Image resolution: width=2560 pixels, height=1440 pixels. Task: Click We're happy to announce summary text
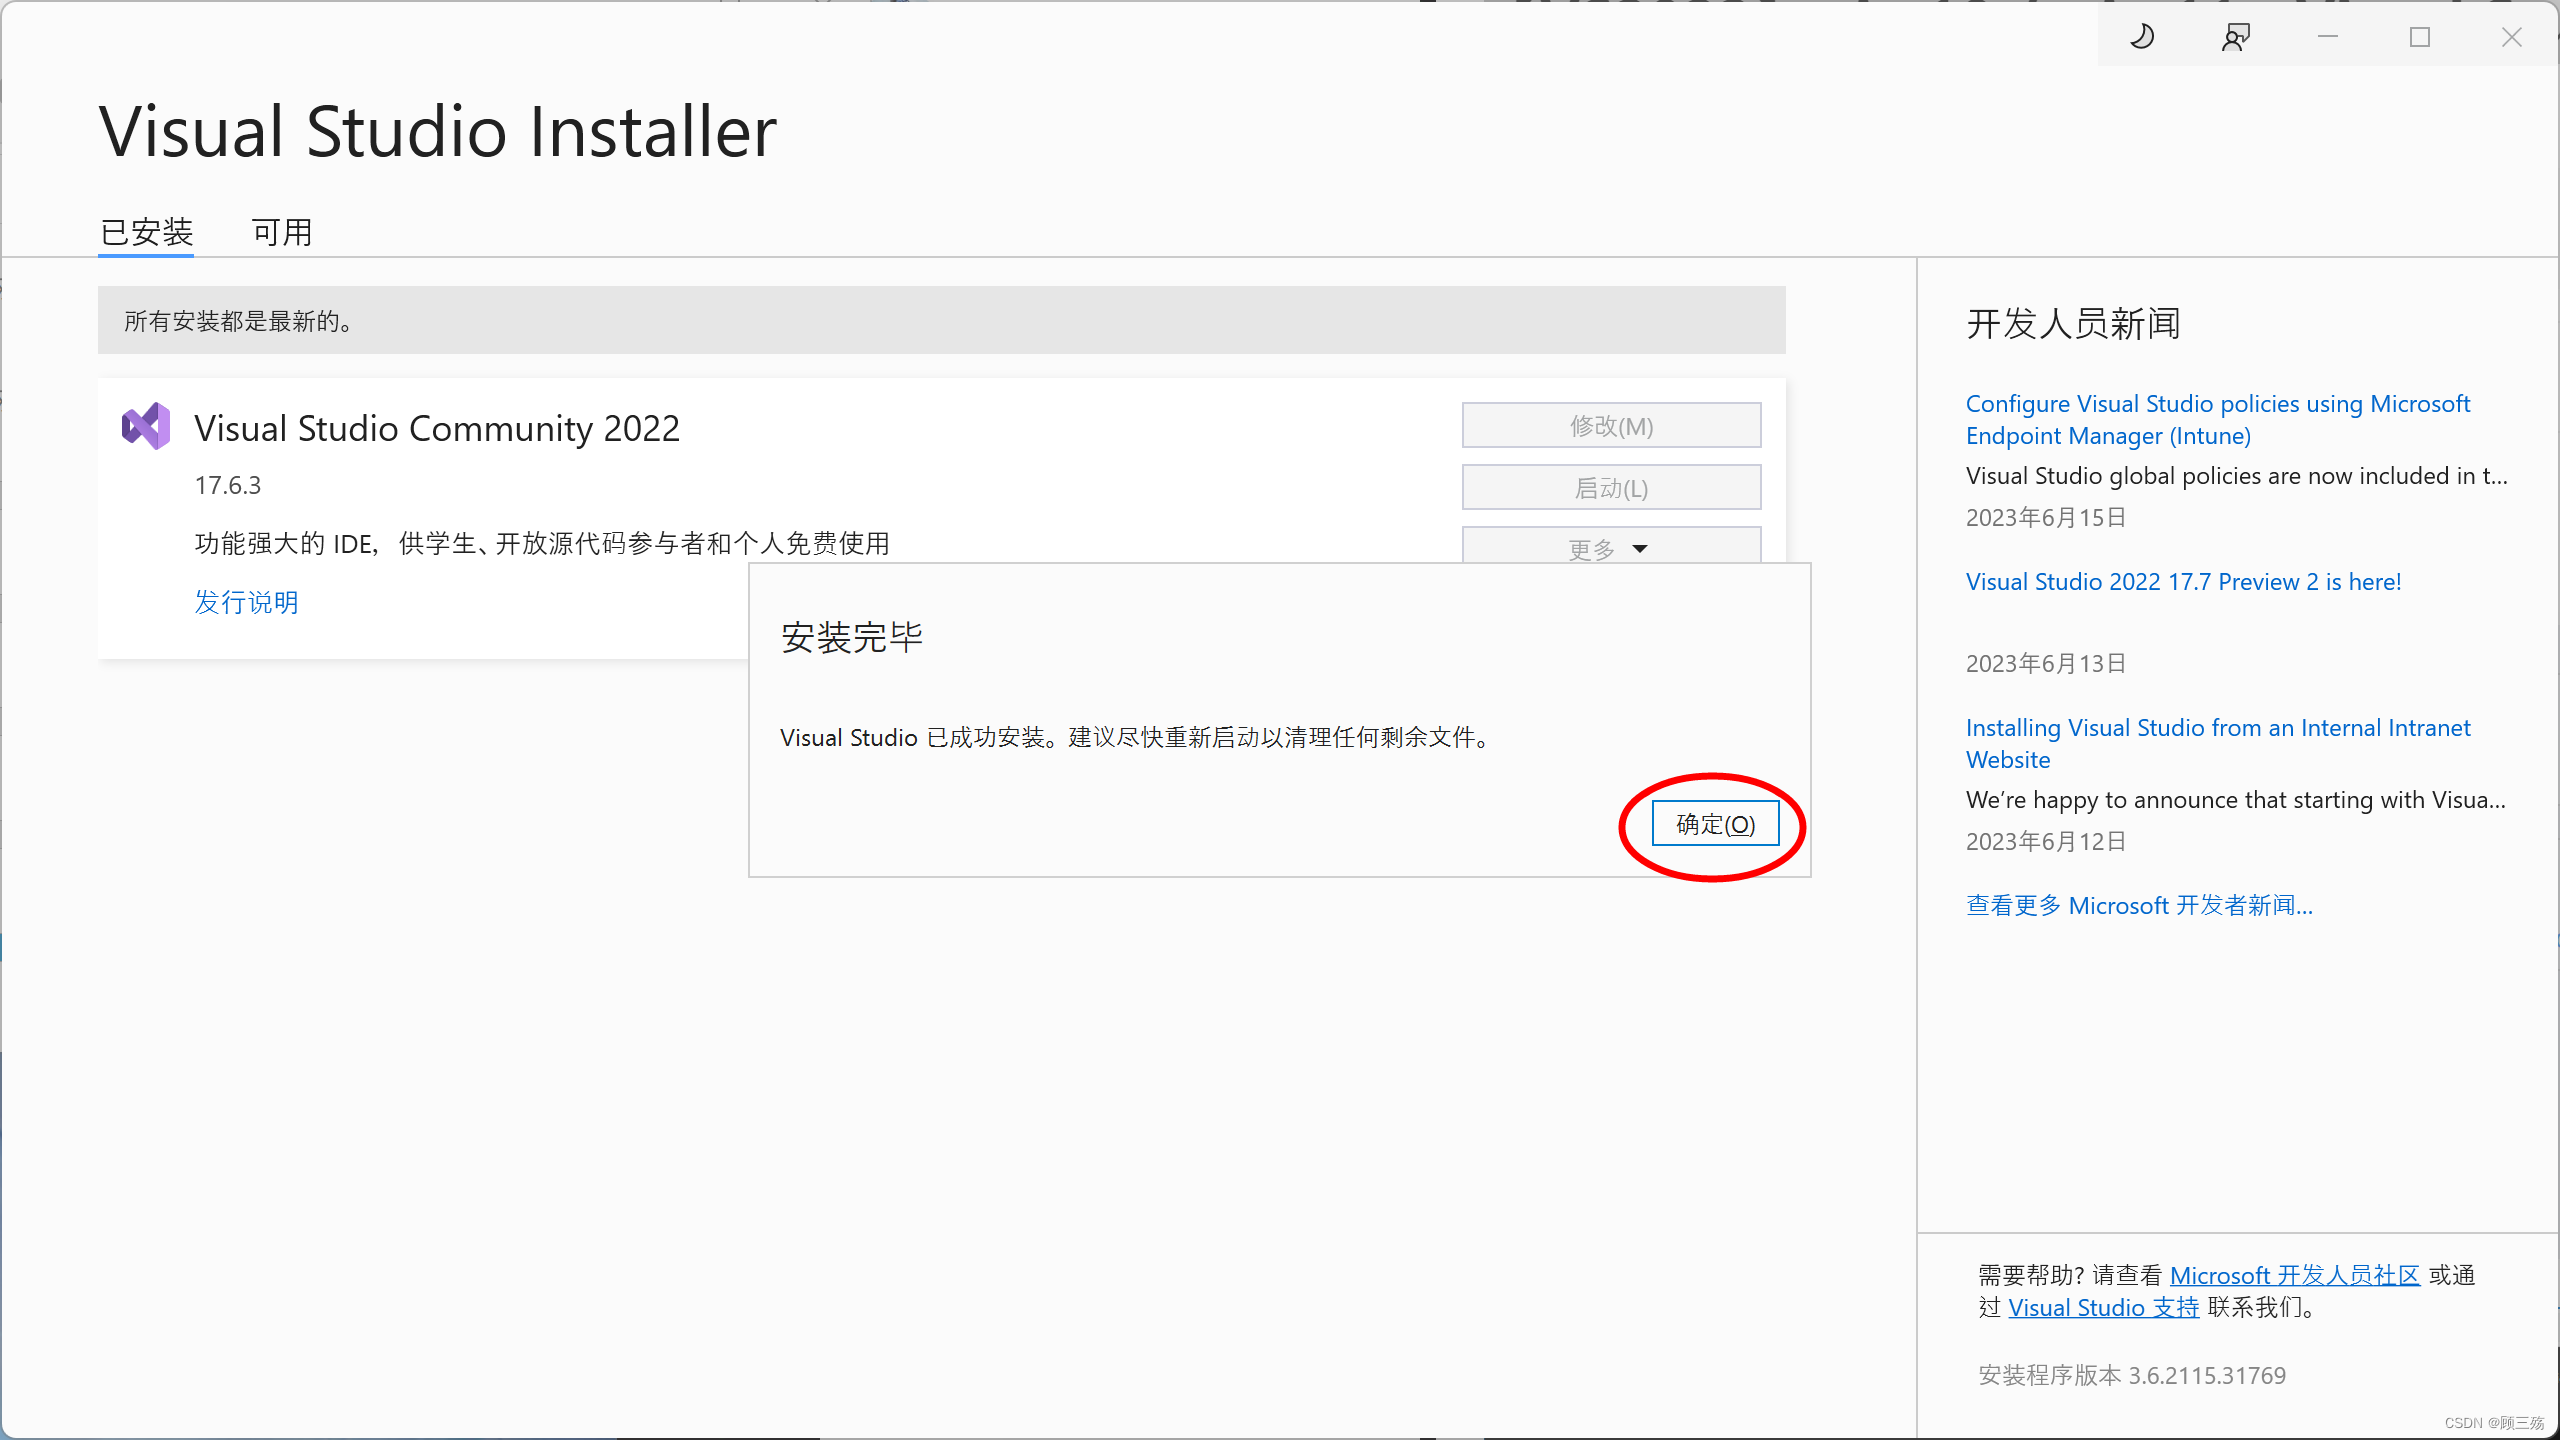tap(2236, 800)
